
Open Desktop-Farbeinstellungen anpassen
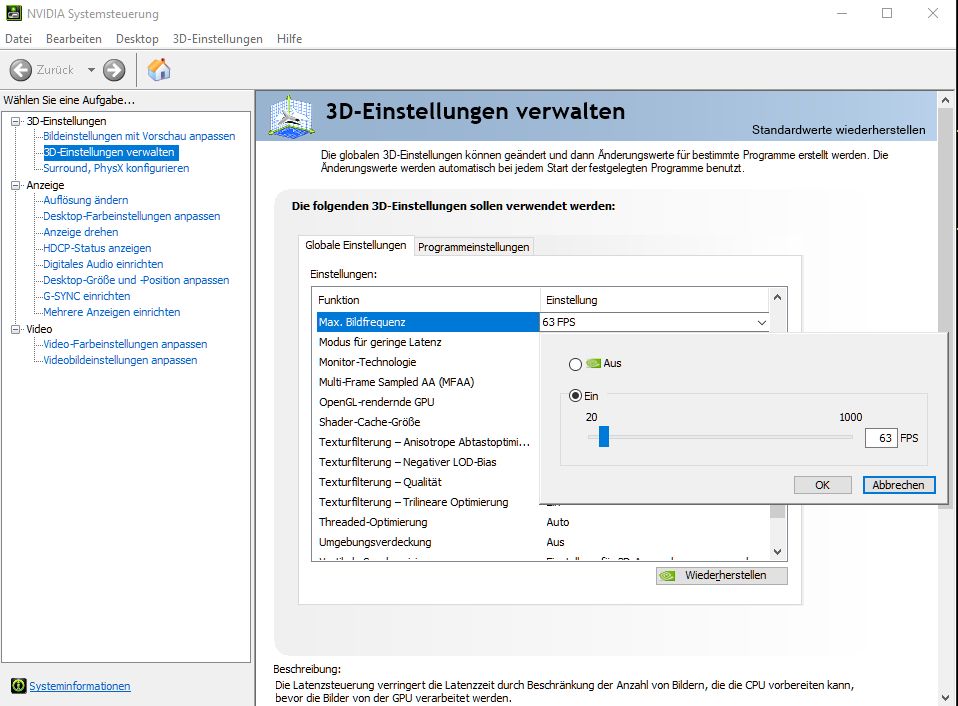(131, 216)
